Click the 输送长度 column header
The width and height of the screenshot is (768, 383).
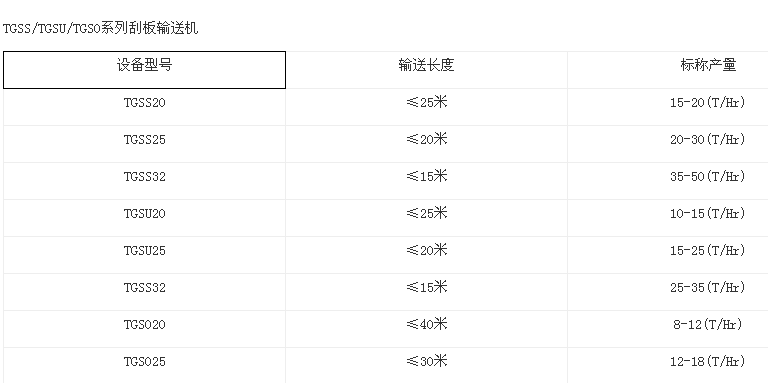pyautogui.click(x=427, y=70)
